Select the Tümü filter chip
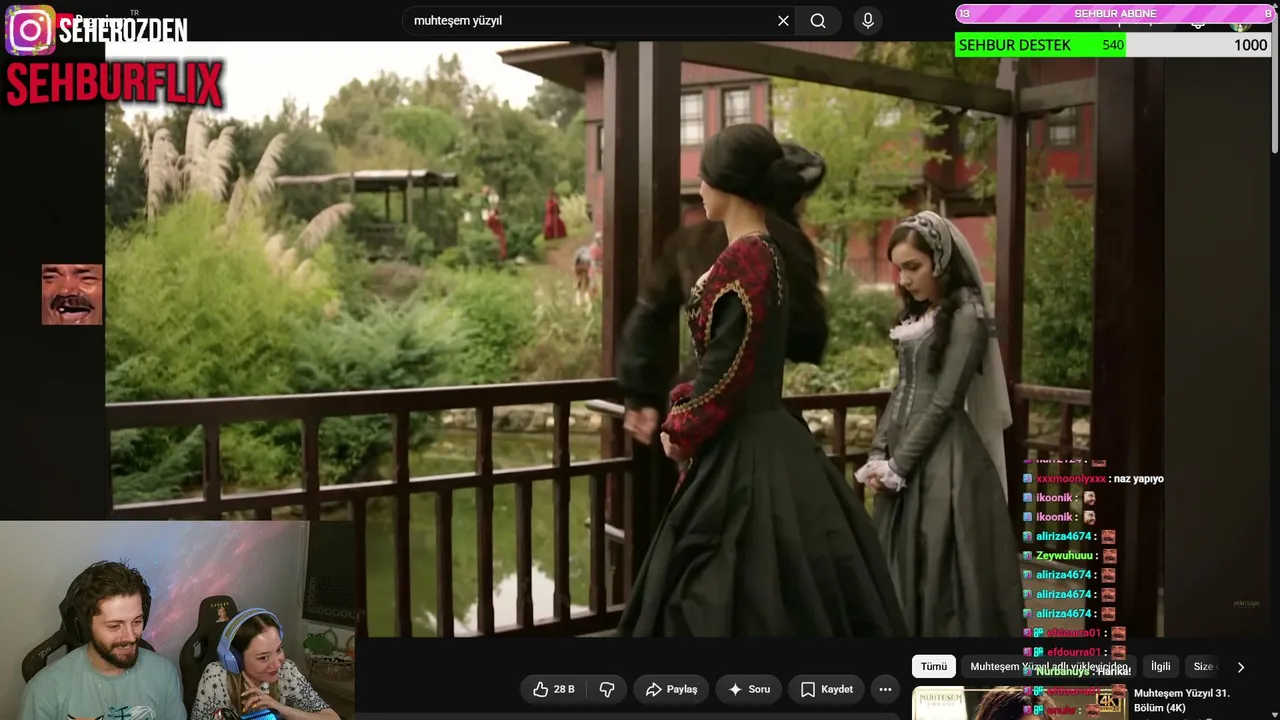Image resolution: width=1280 pixels, height=720 pixels. [x=934, y=666]
